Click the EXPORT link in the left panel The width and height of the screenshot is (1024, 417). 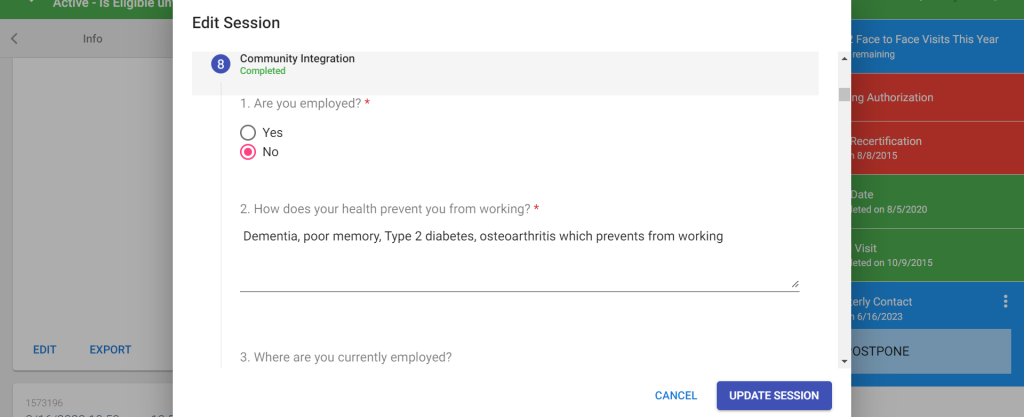[x=110, y=350]
